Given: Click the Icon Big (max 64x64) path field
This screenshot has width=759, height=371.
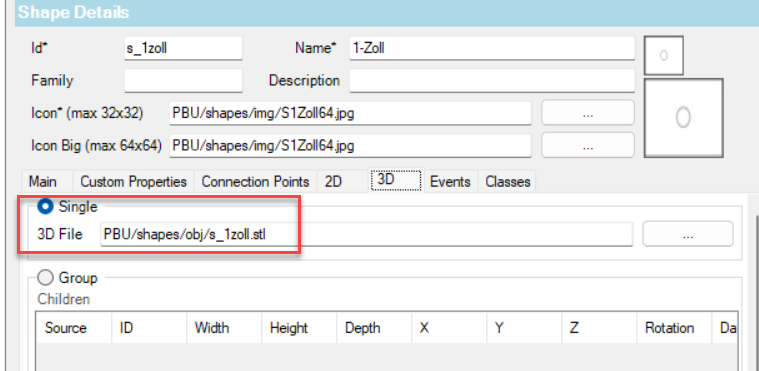Looking at the screenshot, I should (350, 145).
